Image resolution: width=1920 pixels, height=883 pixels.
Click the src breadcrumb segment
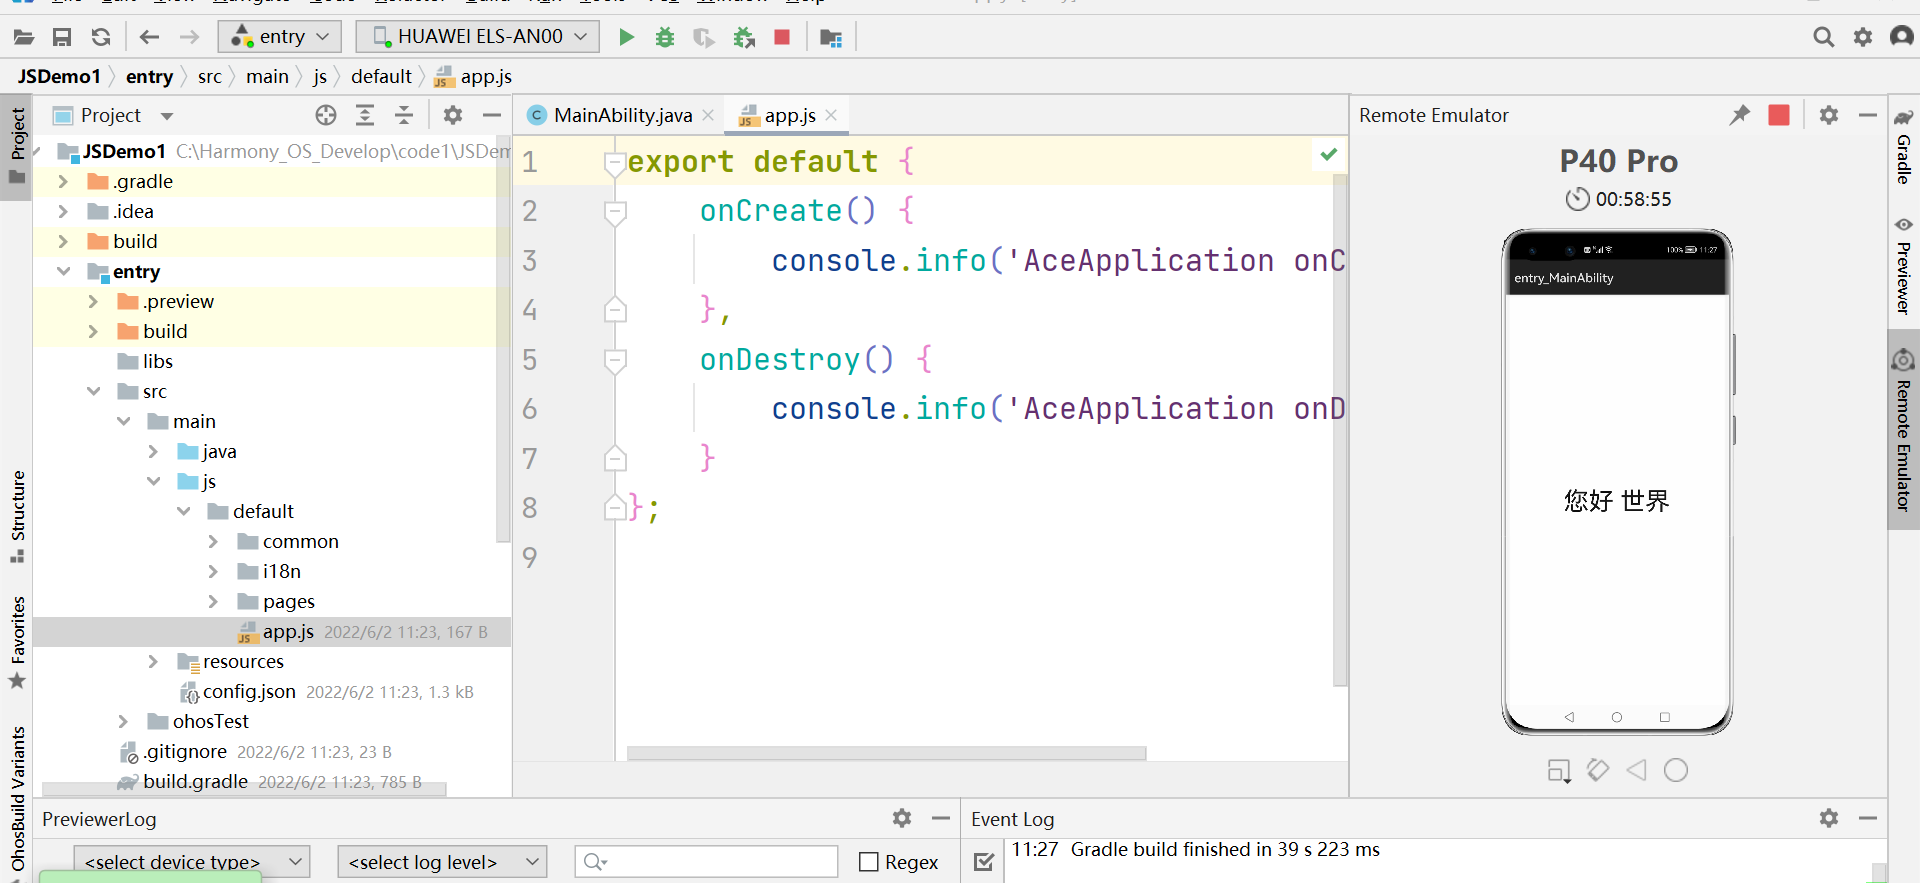coord(210,77)
